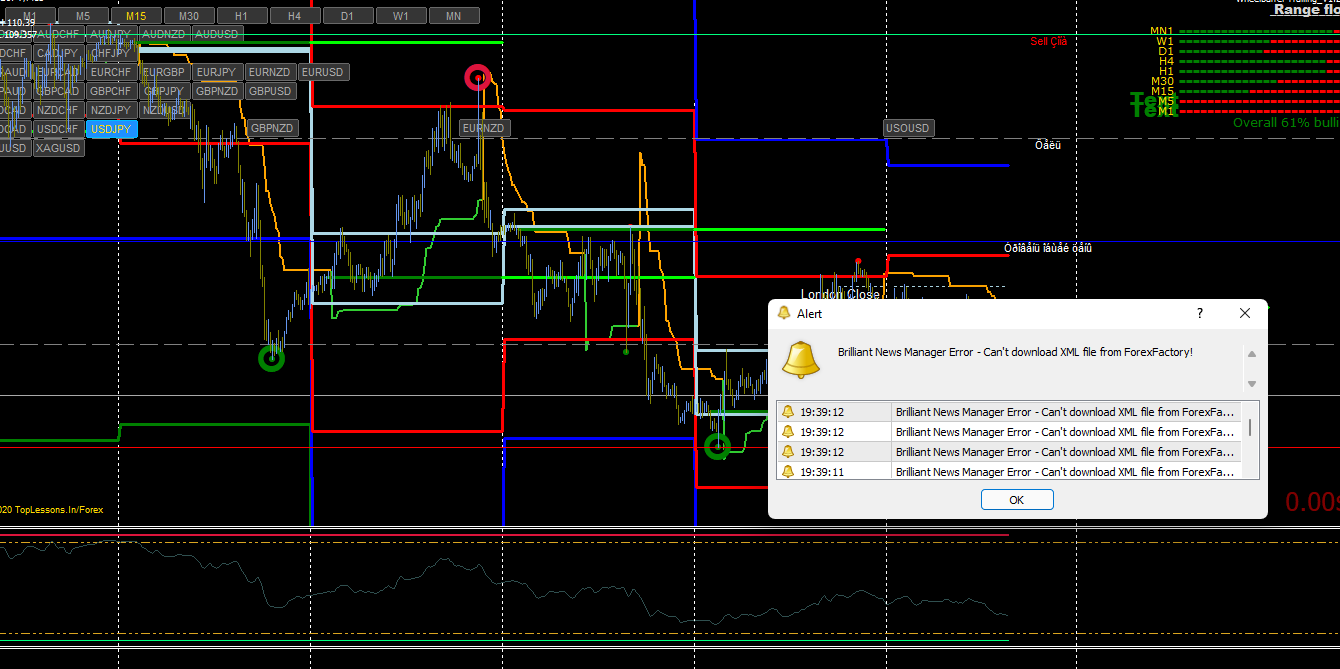
Task: Select the USDCHF symbol button
Action: (x=58, y=129)
